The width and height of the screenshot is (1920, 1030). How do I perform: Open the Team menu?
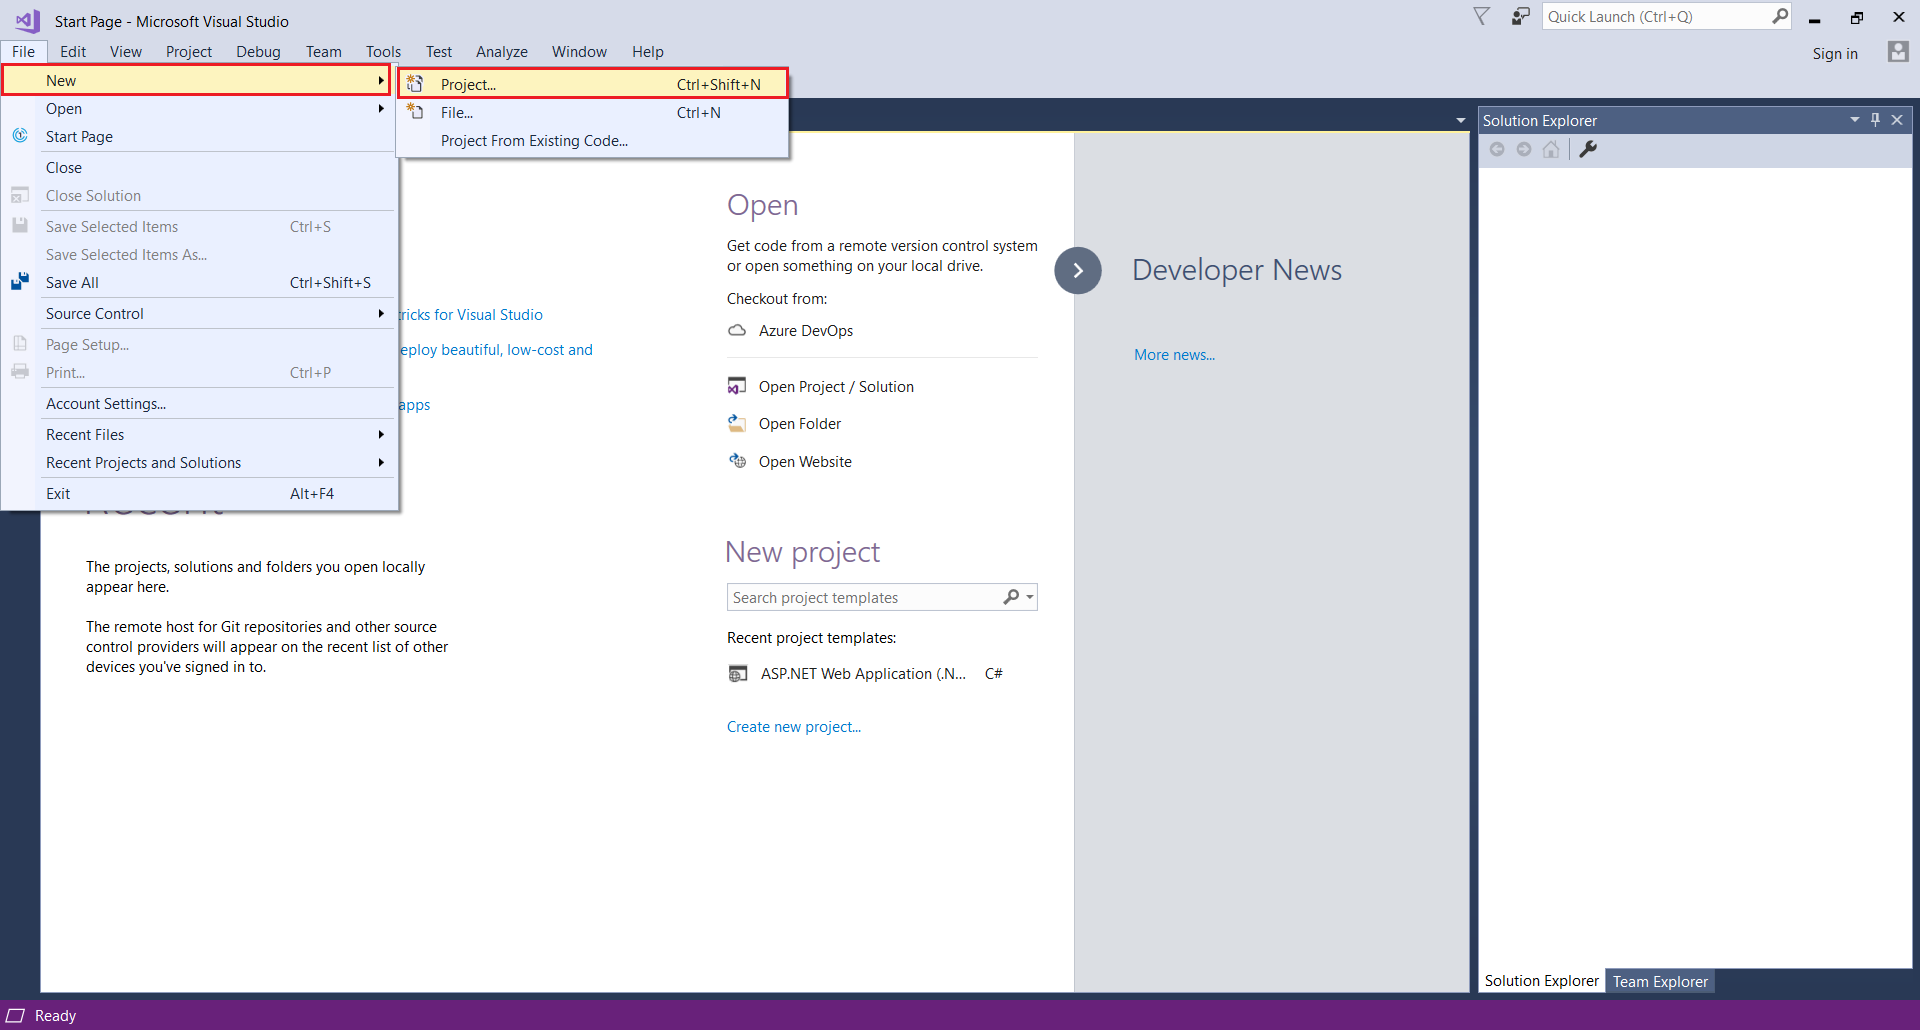(x=324, y=51)
